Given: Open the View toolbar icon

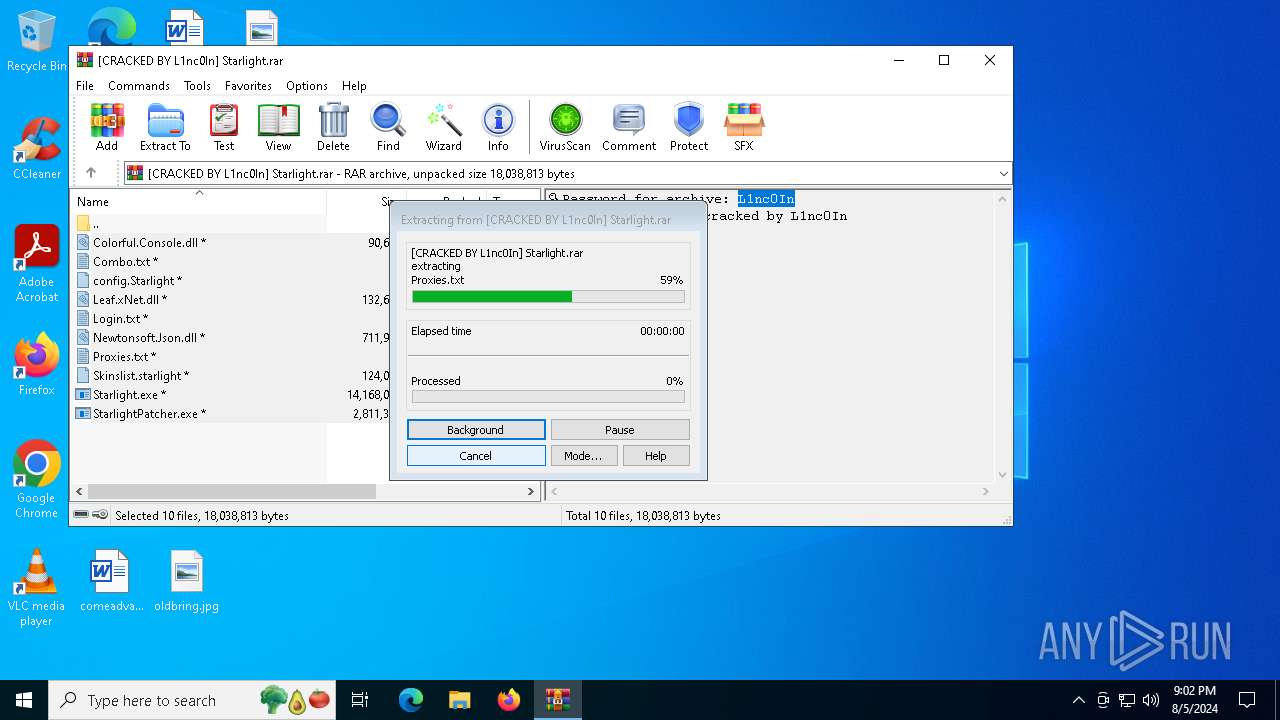Looking at the screenshot, I should pos(278,127).
